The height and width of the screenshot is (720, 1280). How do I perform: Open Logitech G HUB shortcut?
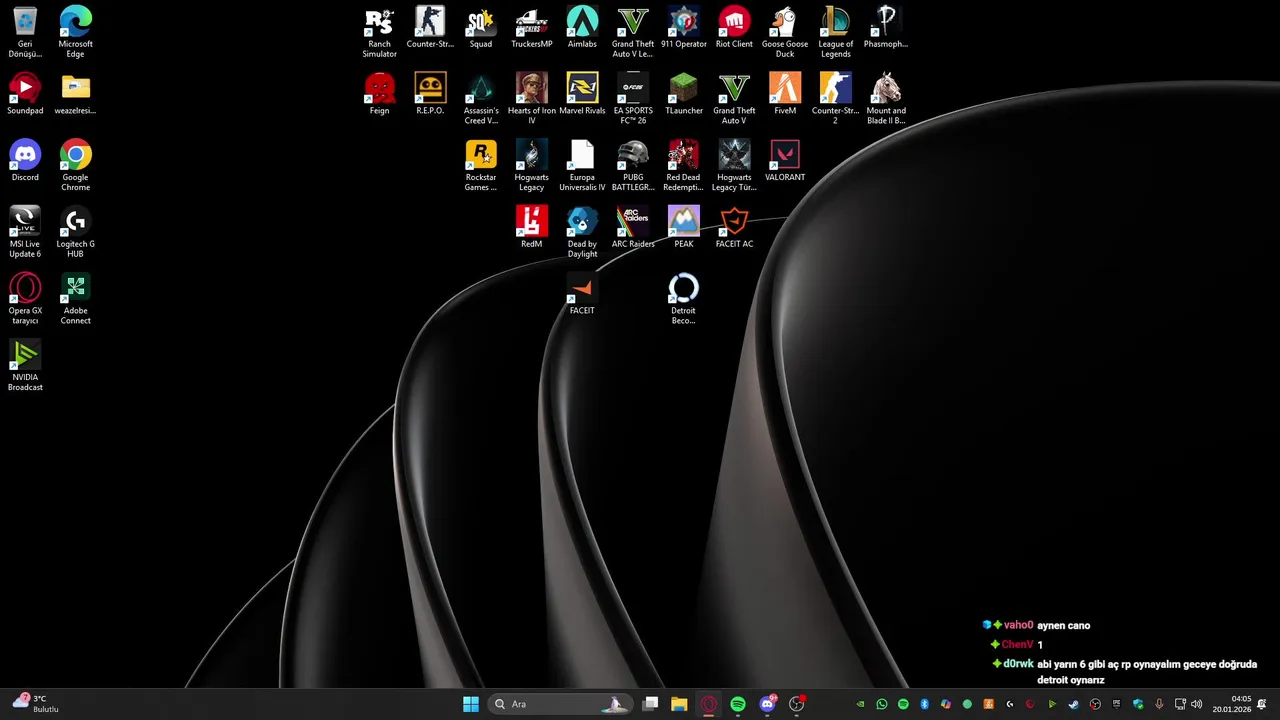[76, 232]
